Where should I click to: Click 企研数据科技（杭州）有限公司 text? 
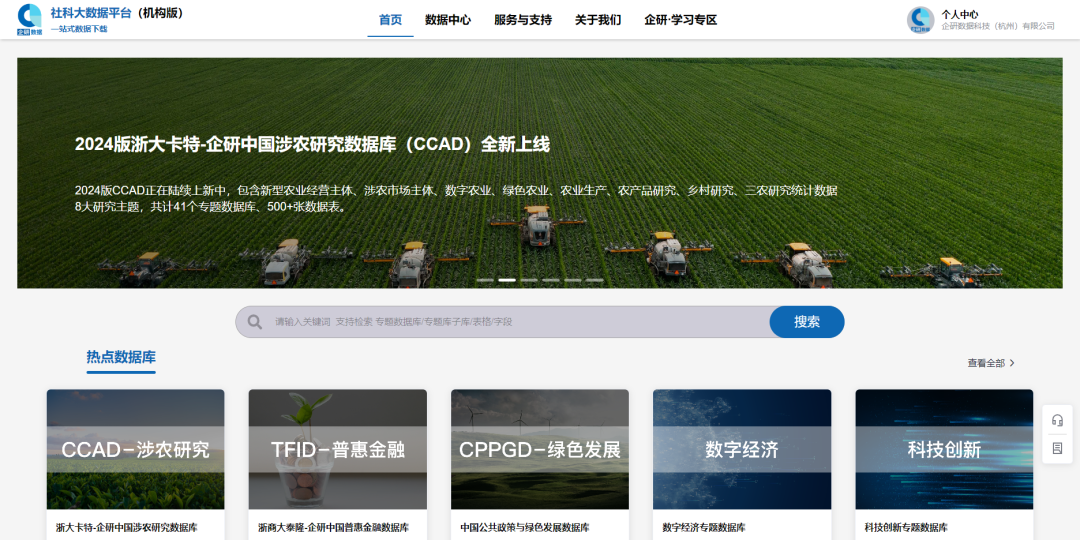click(x=998, y=26)
